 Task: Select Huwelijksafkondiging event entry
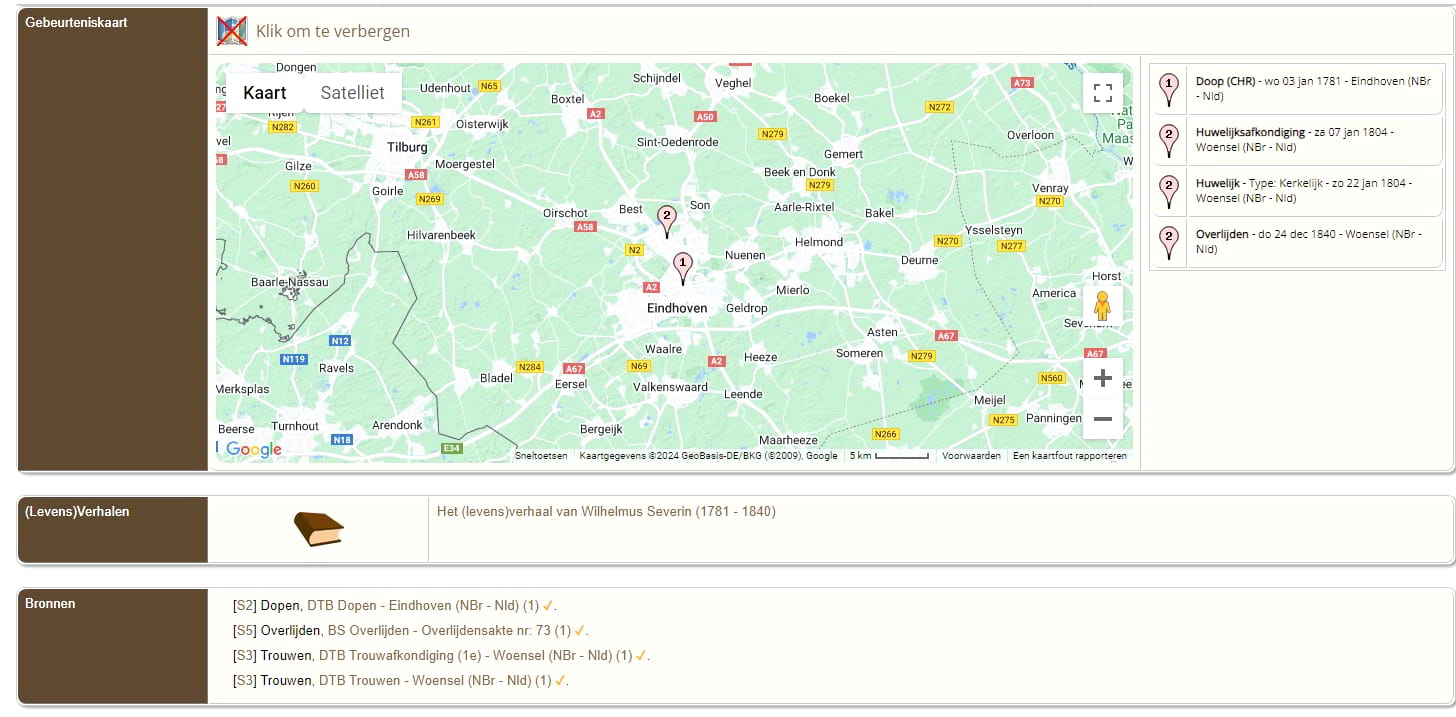click(x=1297, y=139)
